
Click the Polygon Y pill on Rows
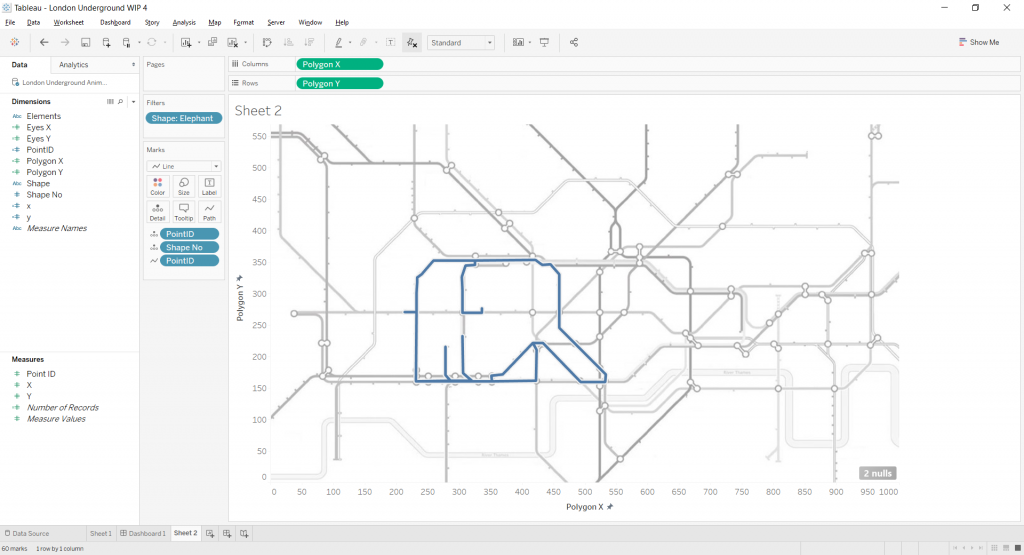click(340, 84)
